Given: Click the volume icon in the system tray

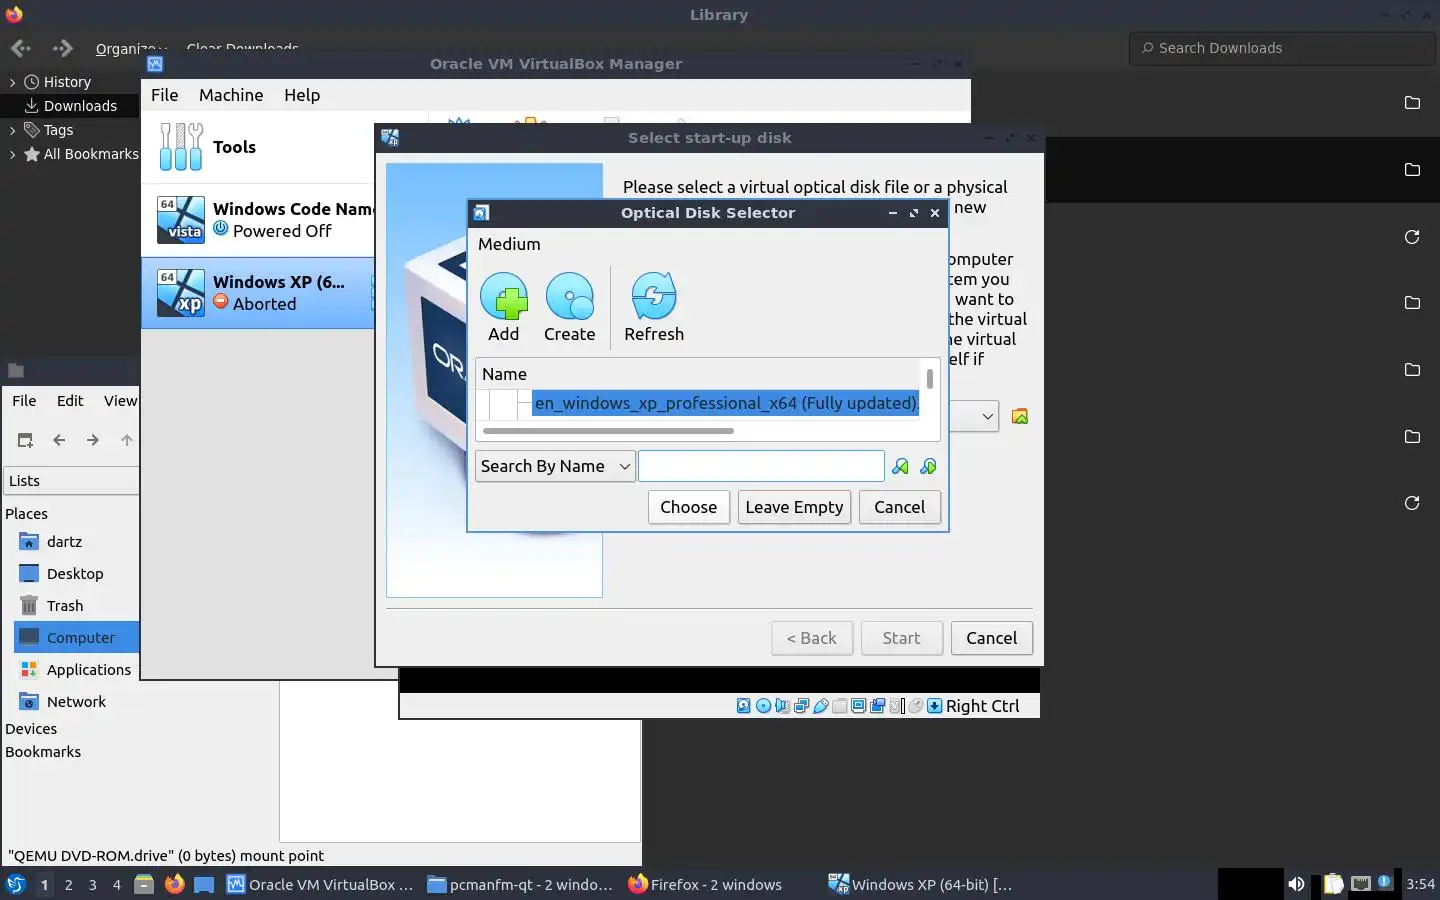Looking at the screenshot, I should coord(1296,884).
